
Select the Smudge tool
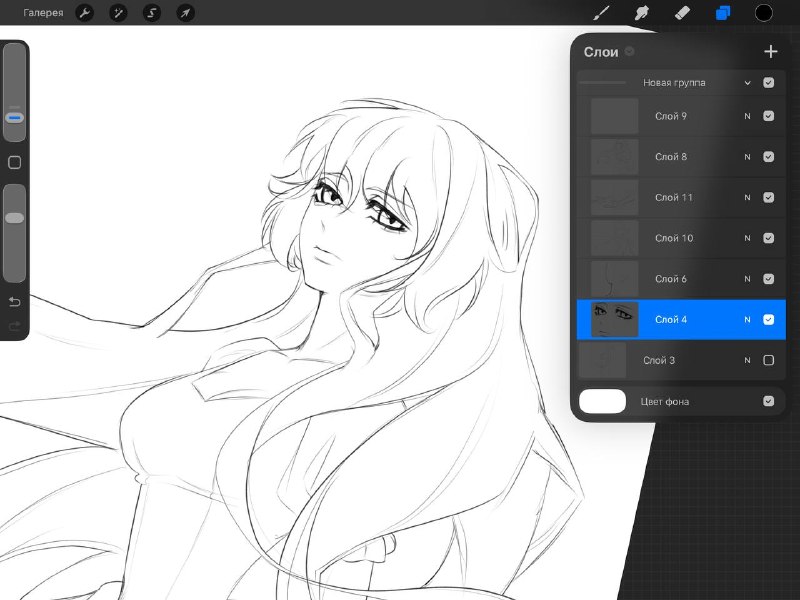pos(641,13)
